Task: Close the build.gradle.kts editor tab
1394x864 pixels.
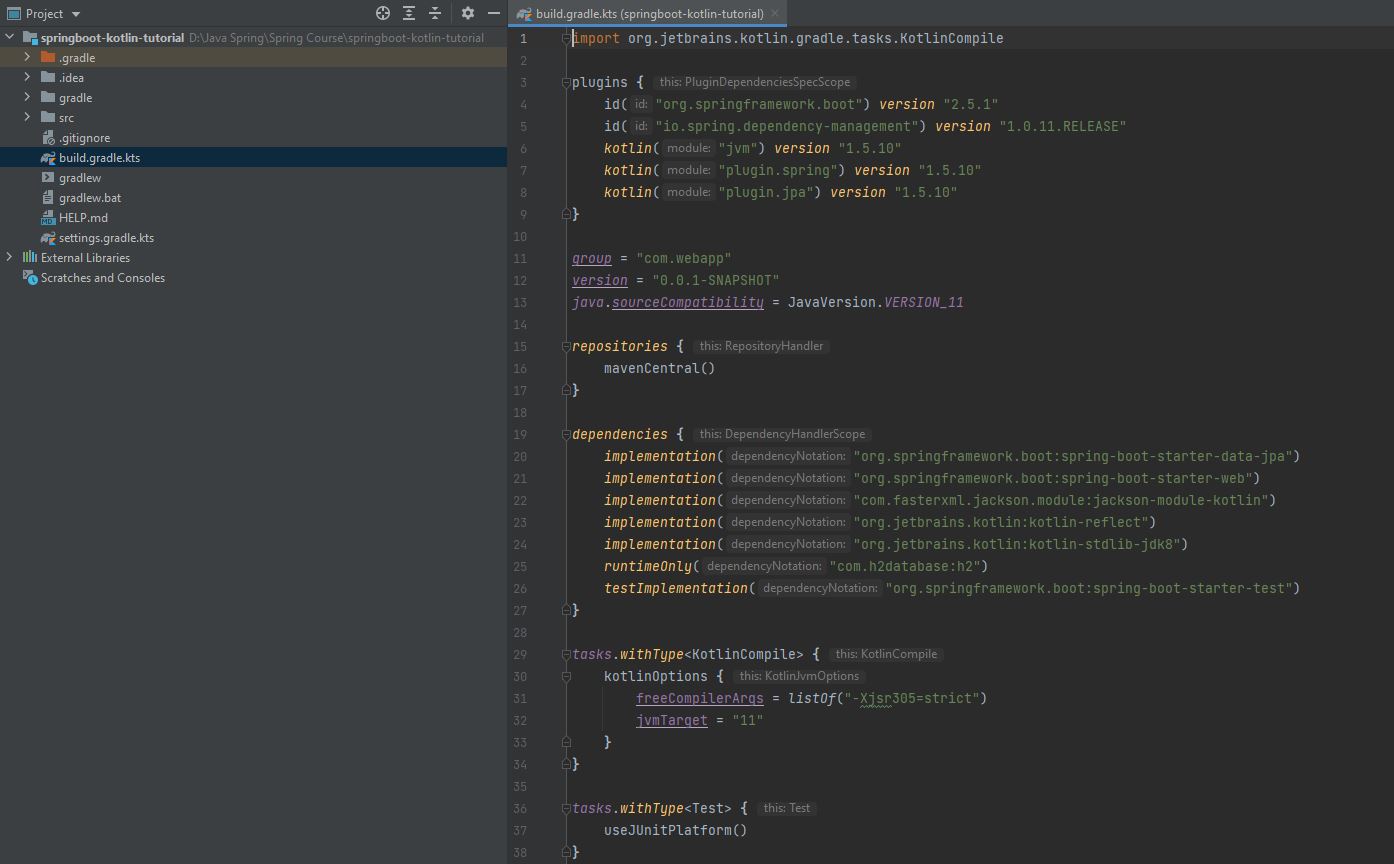Action: [x=775, y=14]
